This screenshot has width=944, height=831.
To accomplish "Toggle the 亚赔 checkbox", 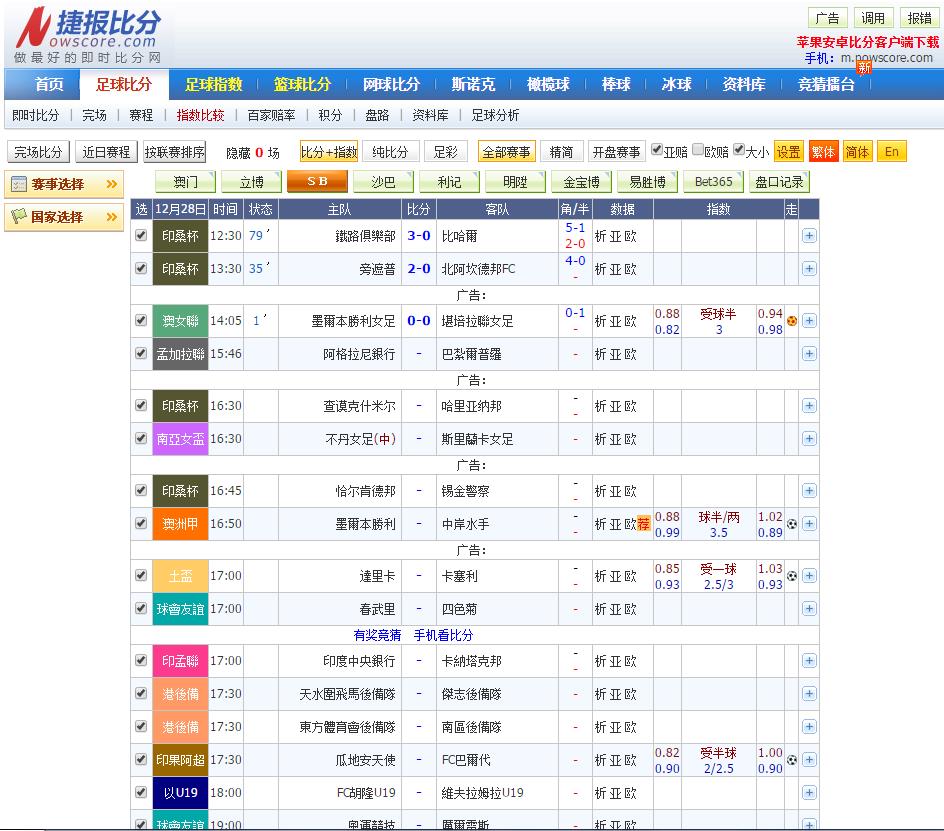I will pyautogui.click(x=657, y=149).
